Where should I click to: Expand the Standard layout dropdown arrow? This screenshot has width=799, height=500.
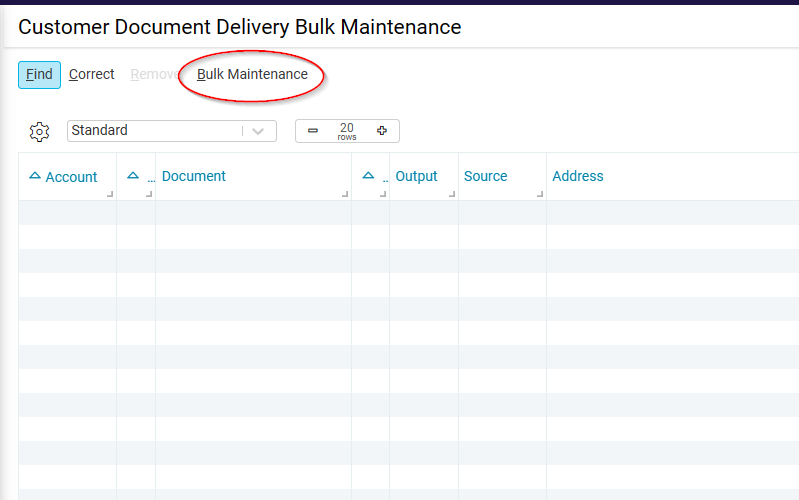(259, 131)
